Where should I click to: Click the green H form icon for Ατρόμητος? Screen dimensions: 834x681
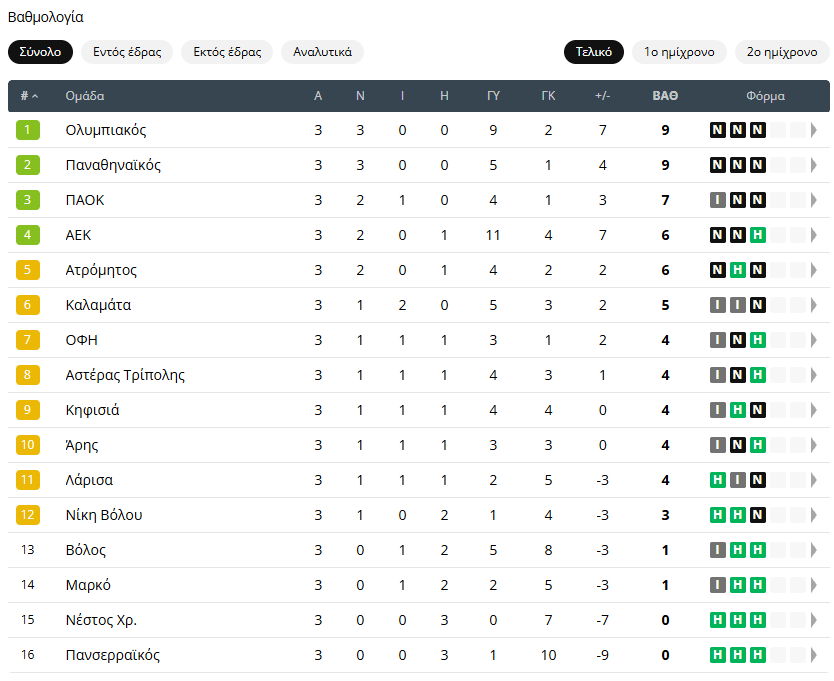coord(738,270)
